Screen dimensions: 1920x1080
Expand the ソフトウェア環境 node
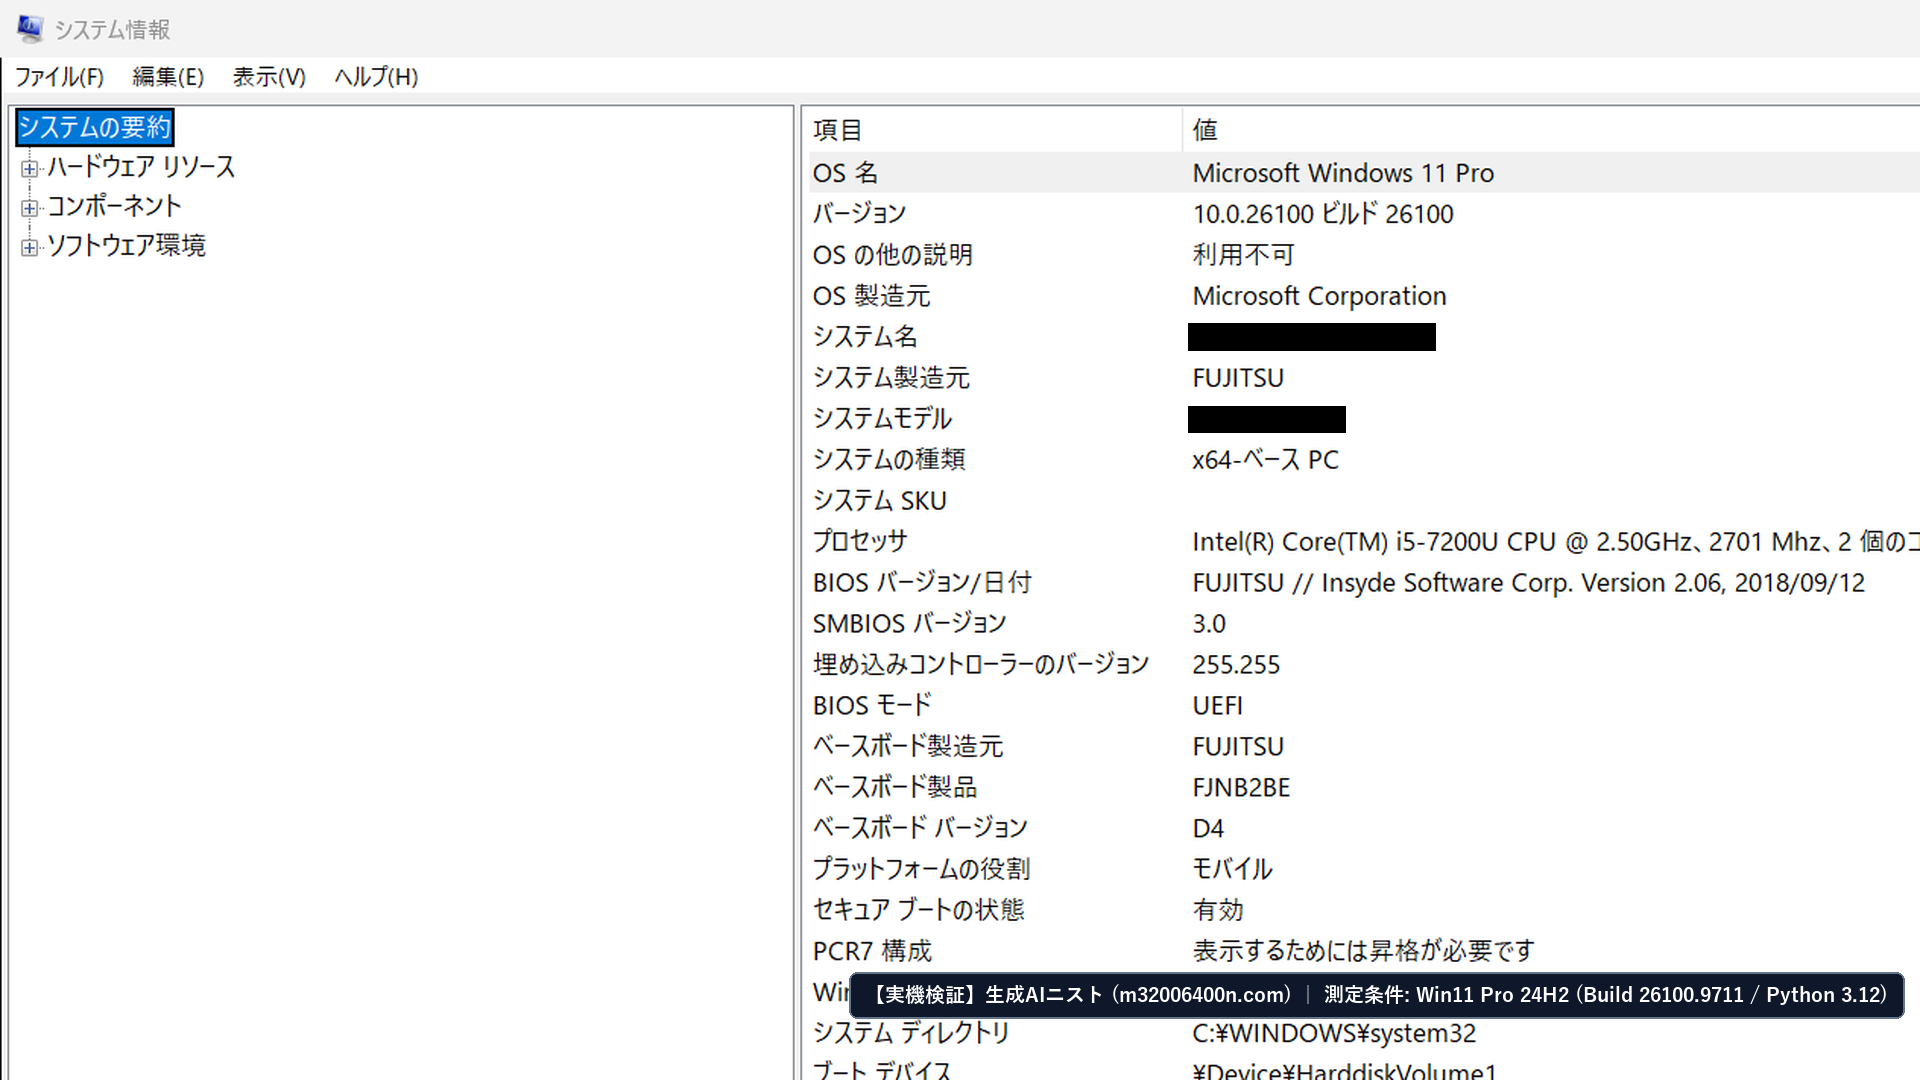point(29,247)
